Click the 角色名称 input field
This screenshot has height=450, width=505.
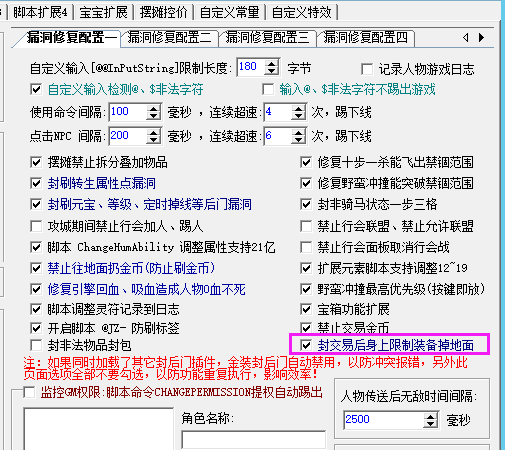pos(254,440)
